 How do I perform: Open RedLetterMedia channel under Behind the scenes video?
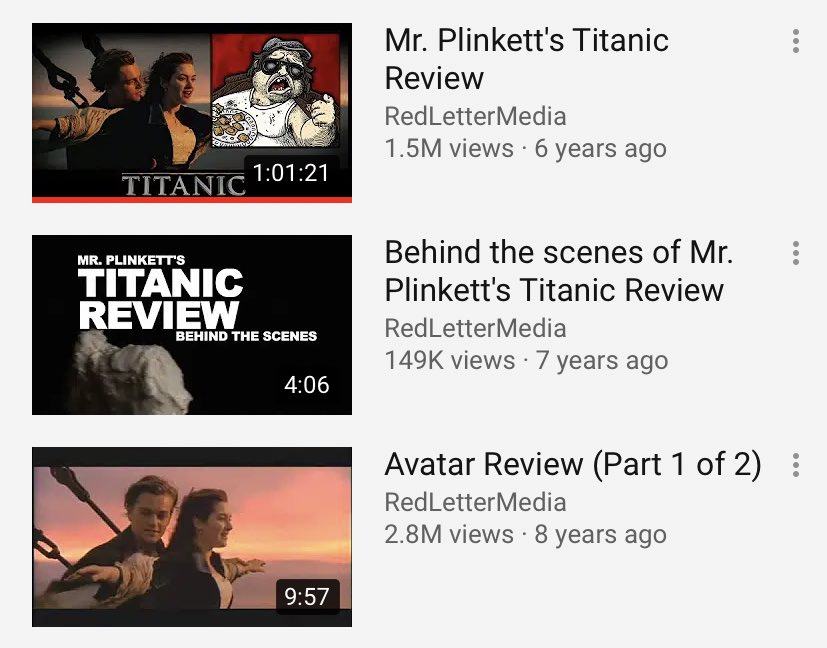click(x=476, y=328)
